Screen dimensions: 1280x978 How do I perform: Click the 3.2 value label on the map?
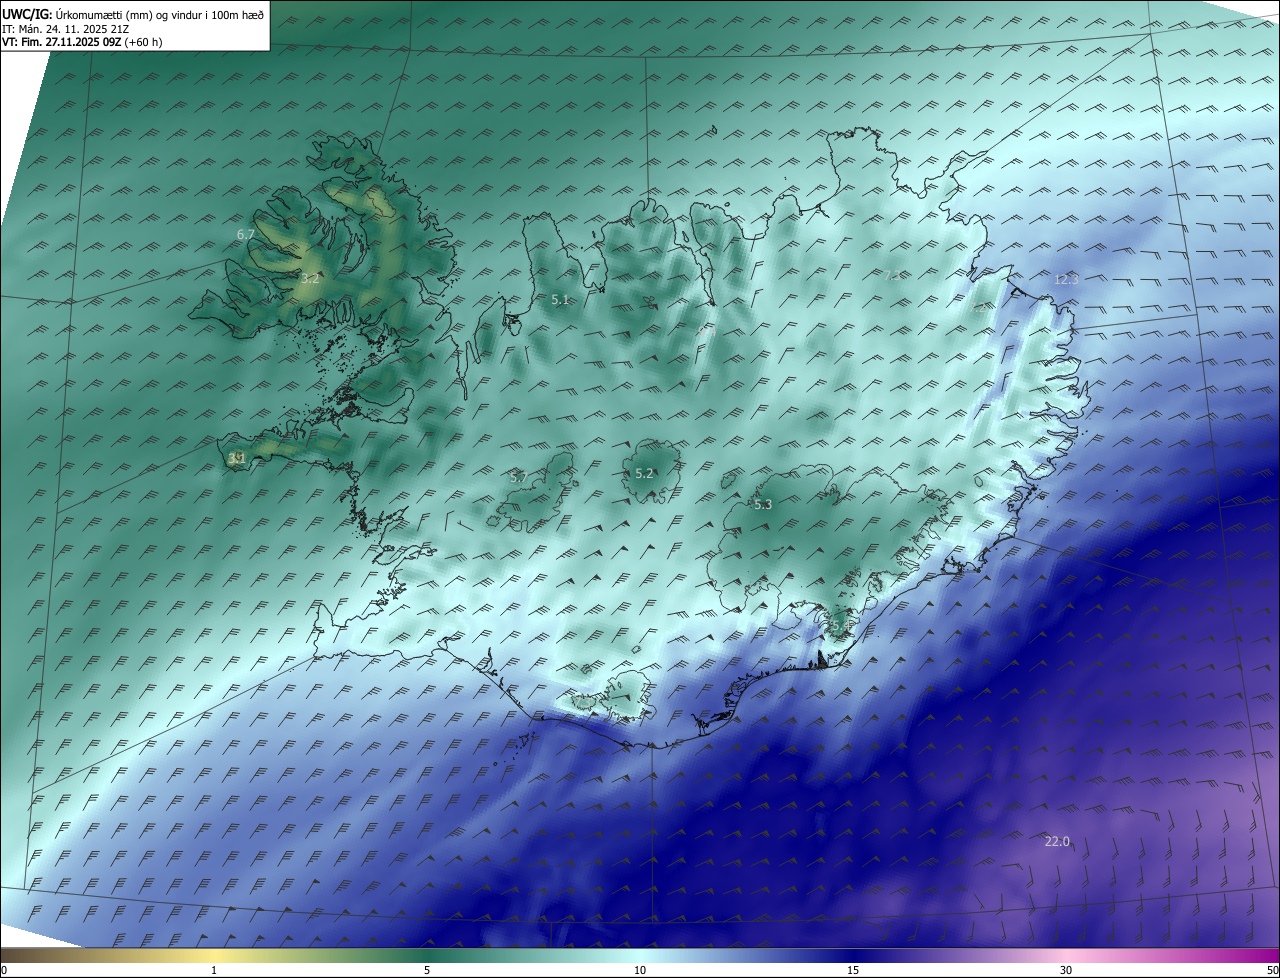310,278
